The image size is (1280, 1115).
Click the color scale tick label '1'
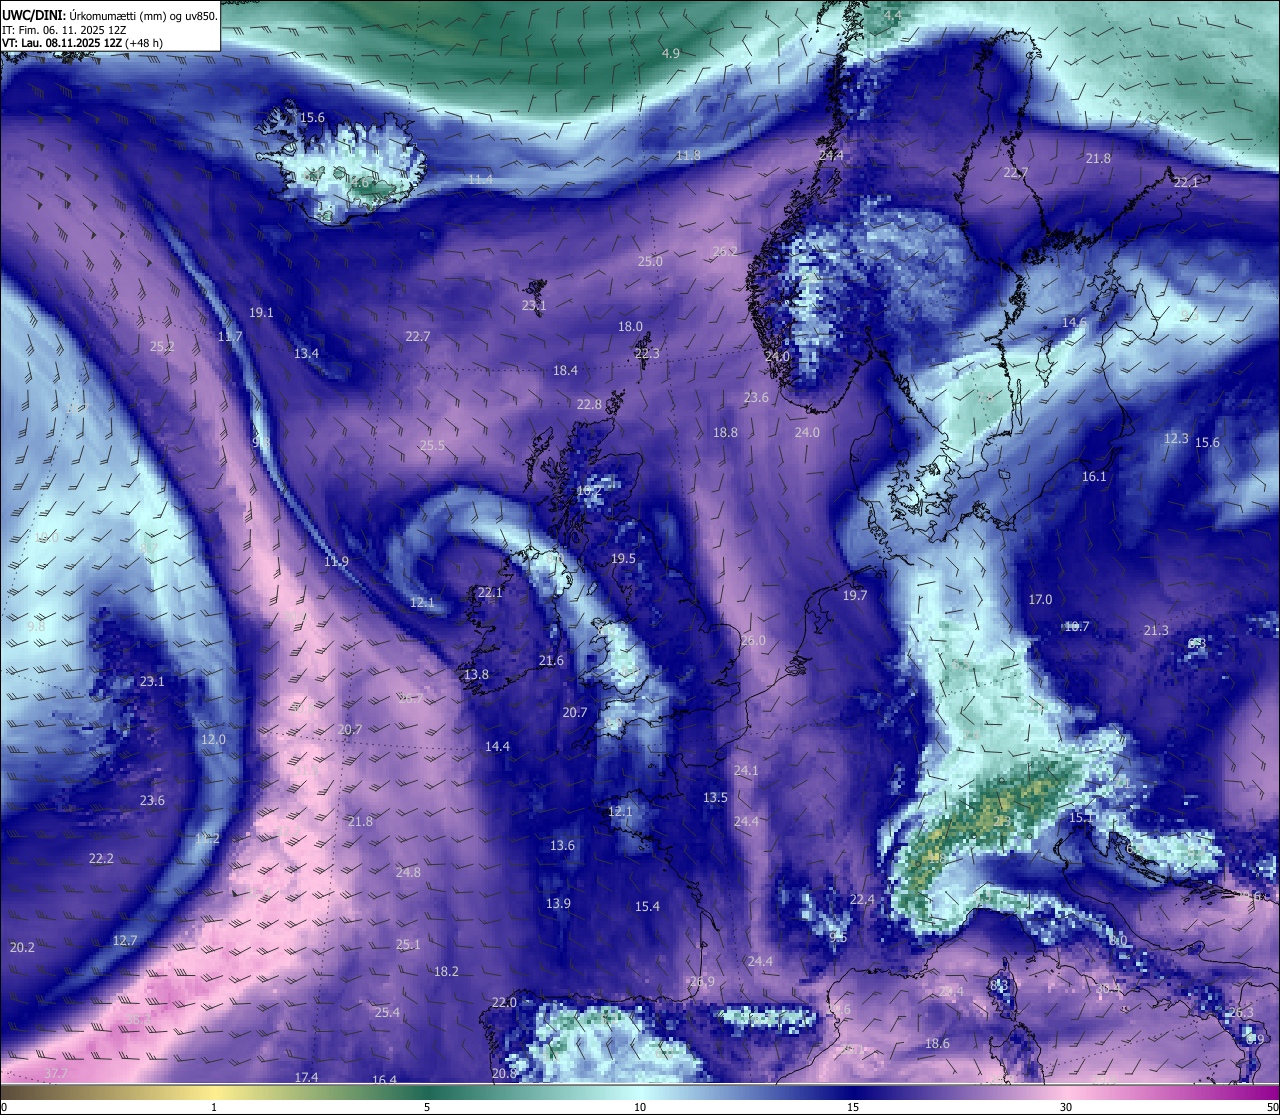(214, 1107)
